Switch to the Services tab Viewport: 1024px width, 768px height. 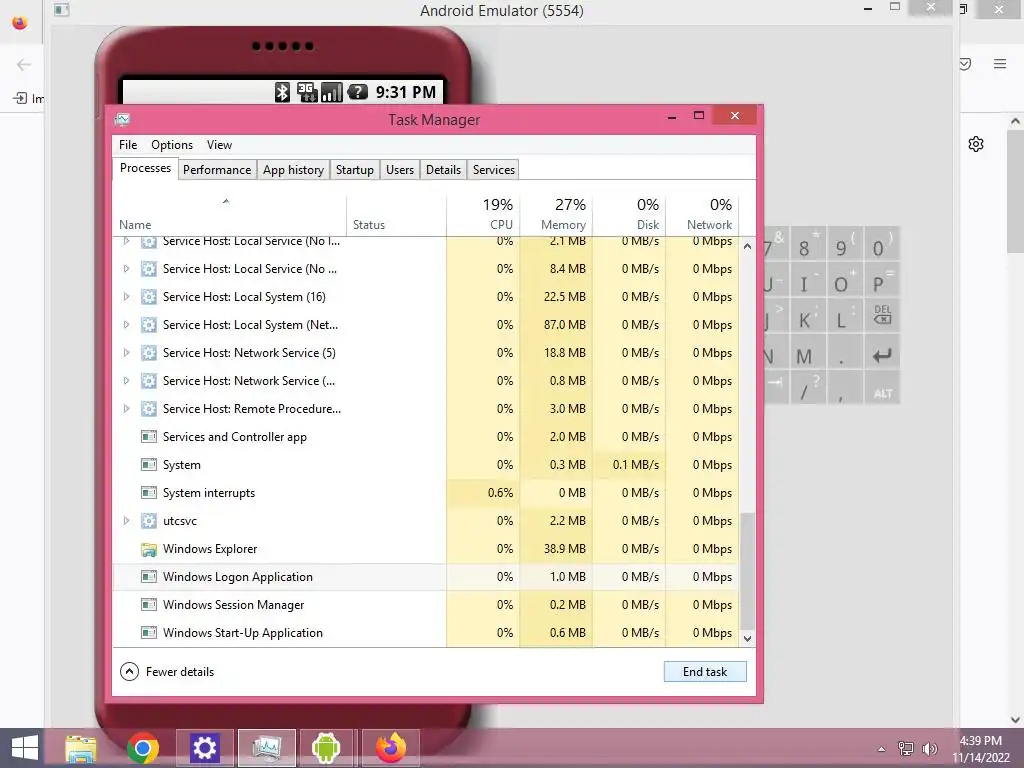pos(494,170)
